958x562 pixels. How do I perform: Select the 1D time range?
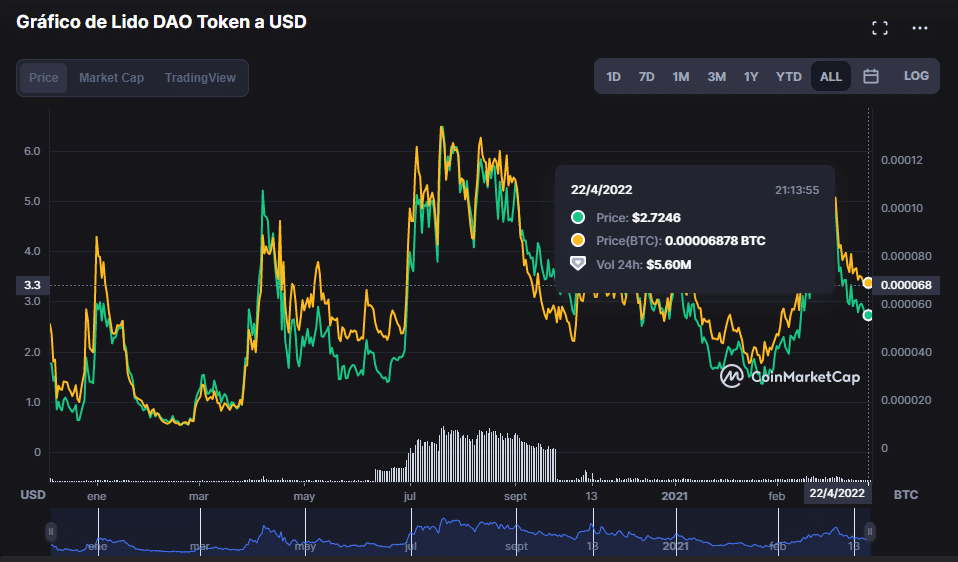pos(613,76)
